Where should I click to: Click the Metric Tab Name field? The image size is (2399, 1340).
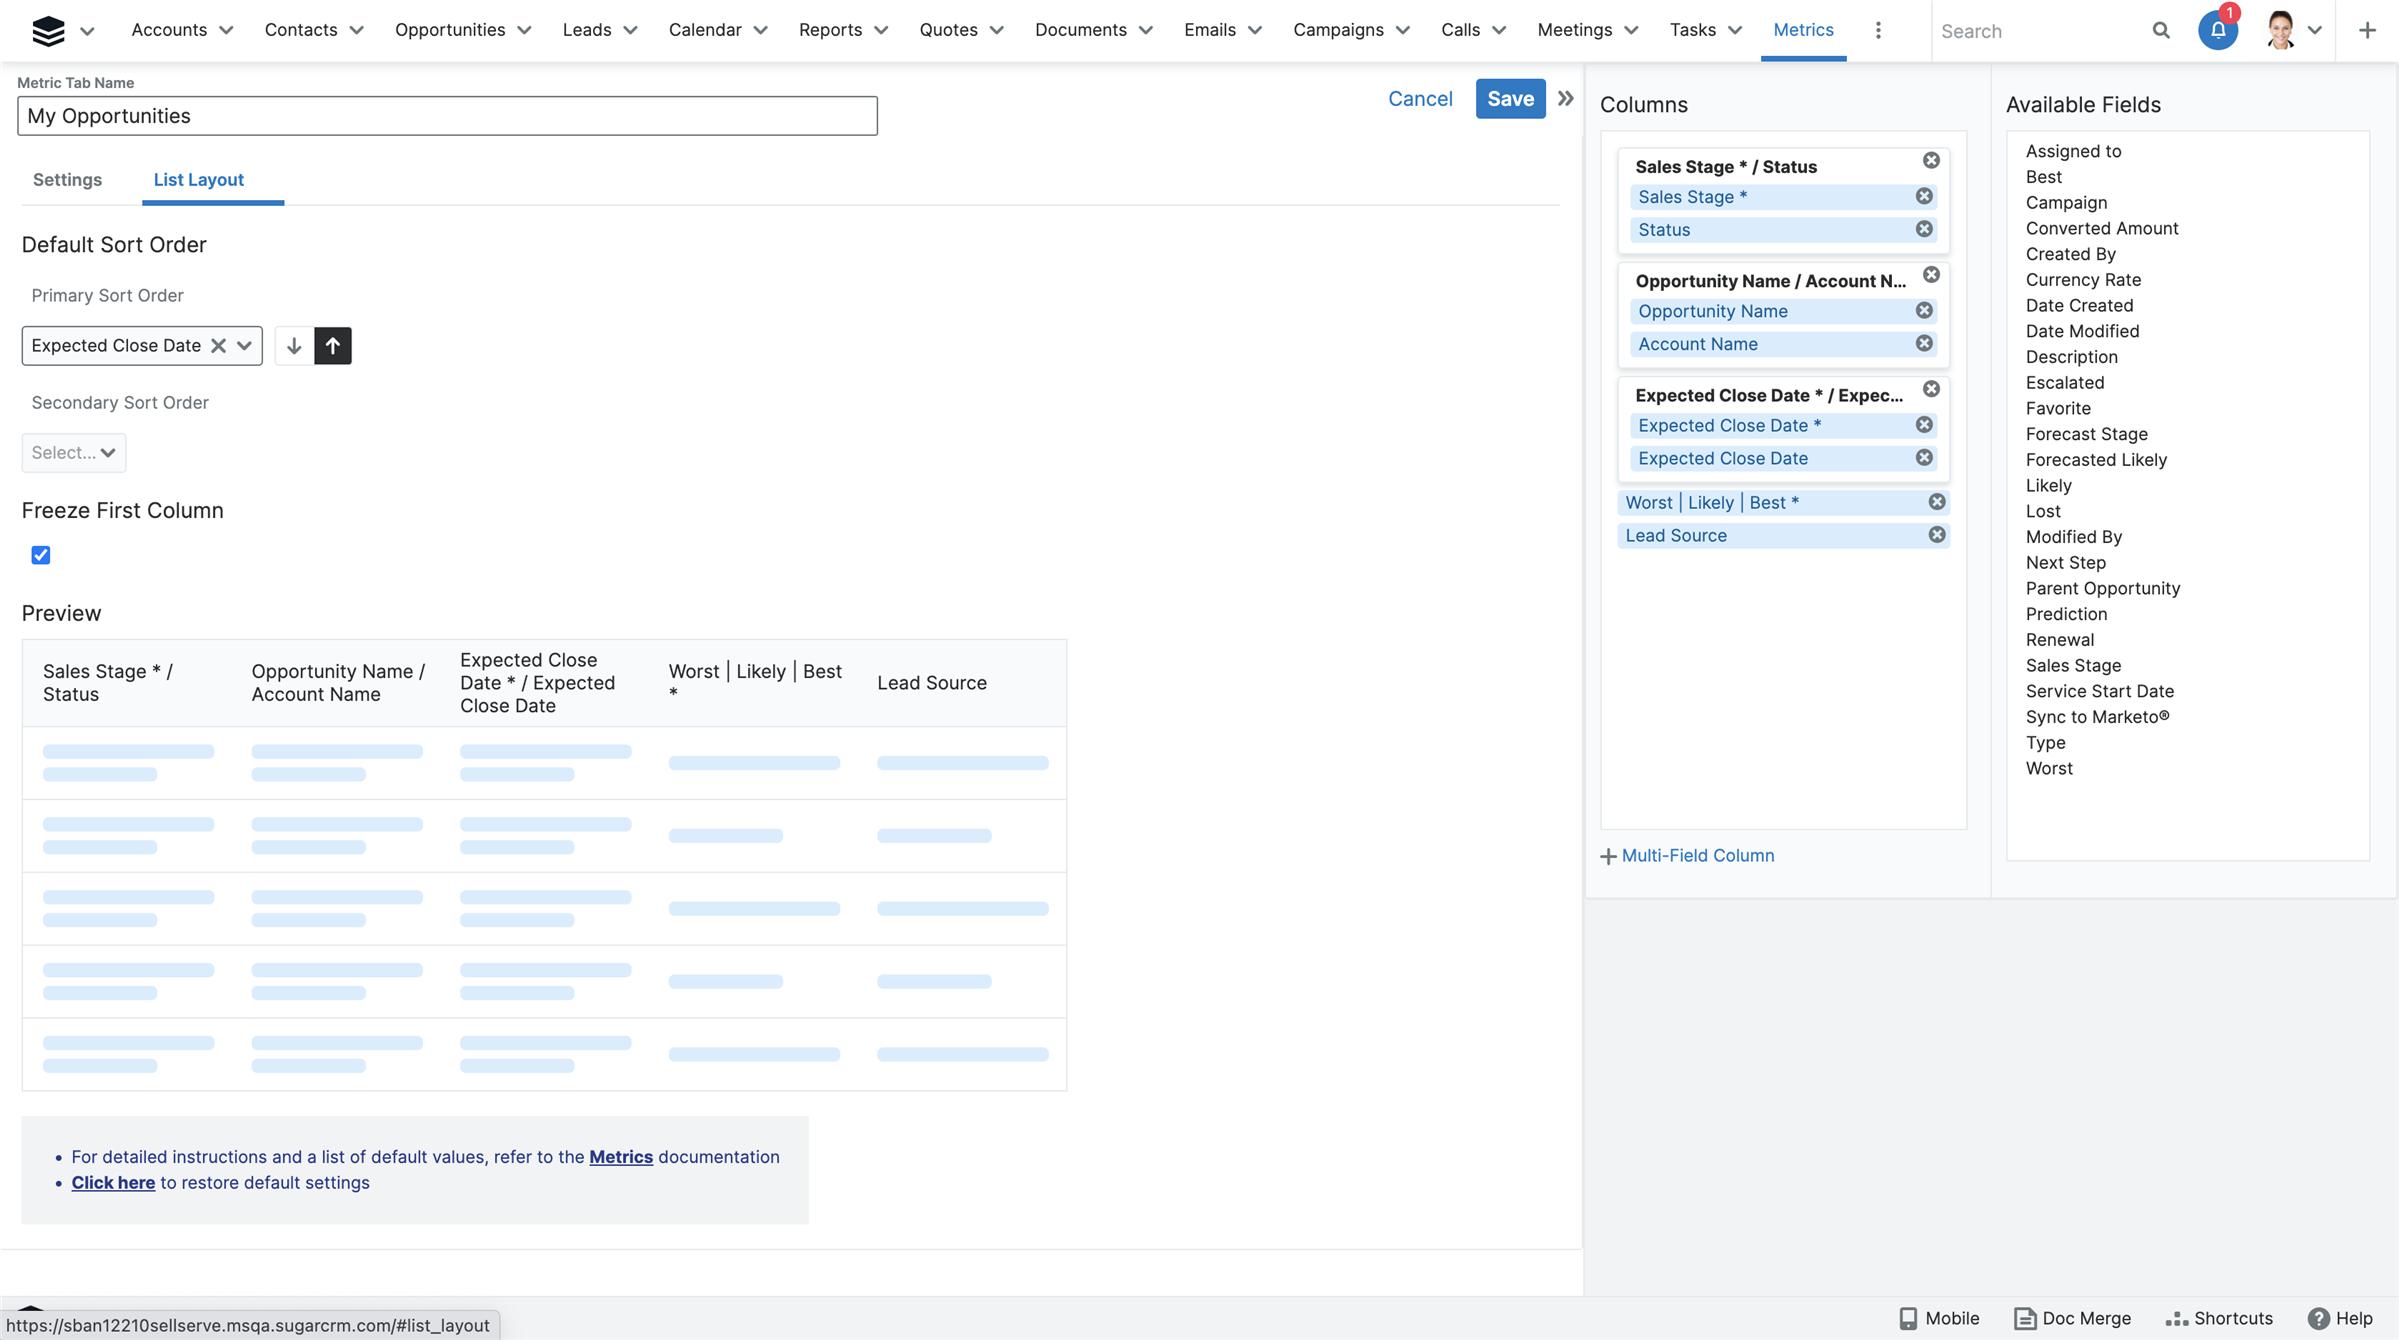[x=447, y=116]
